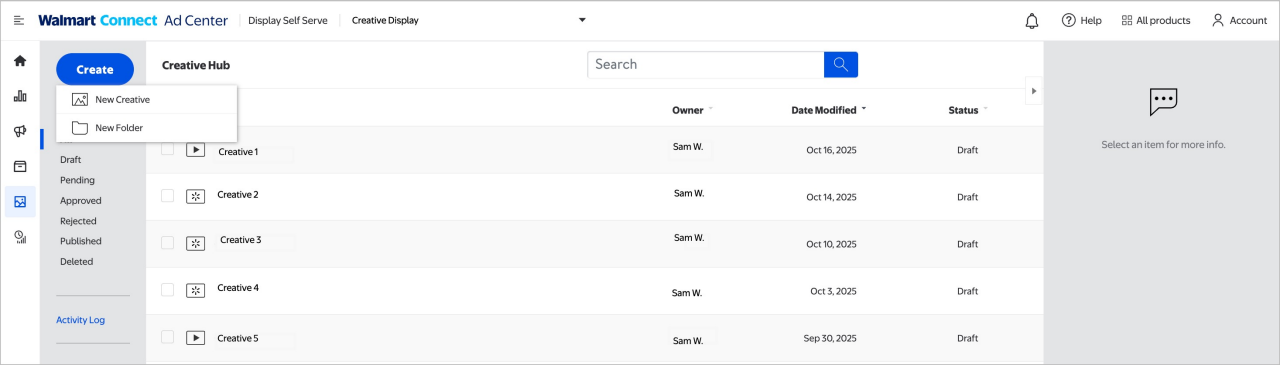This screenshot has height=365, width=1280.
Task: Click the image icon beside New Creative
Action: tap(80, 100)
